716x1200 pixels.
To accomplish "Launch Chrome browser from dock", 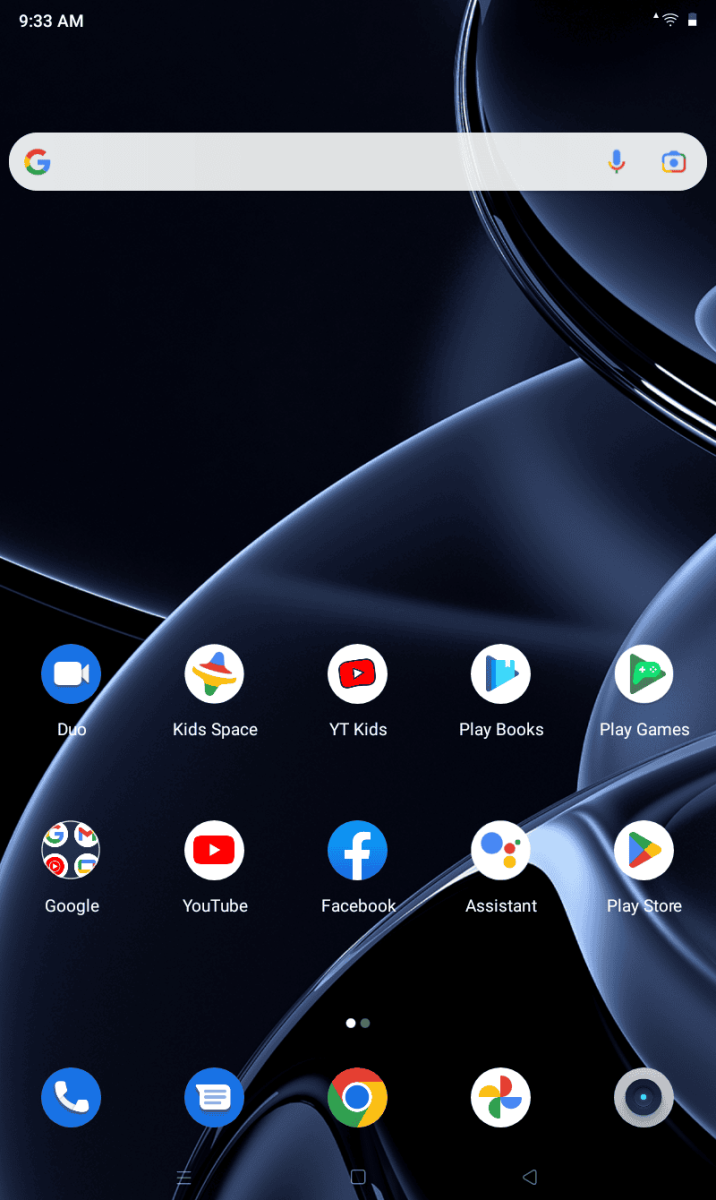I will [x=358, y=1098].
